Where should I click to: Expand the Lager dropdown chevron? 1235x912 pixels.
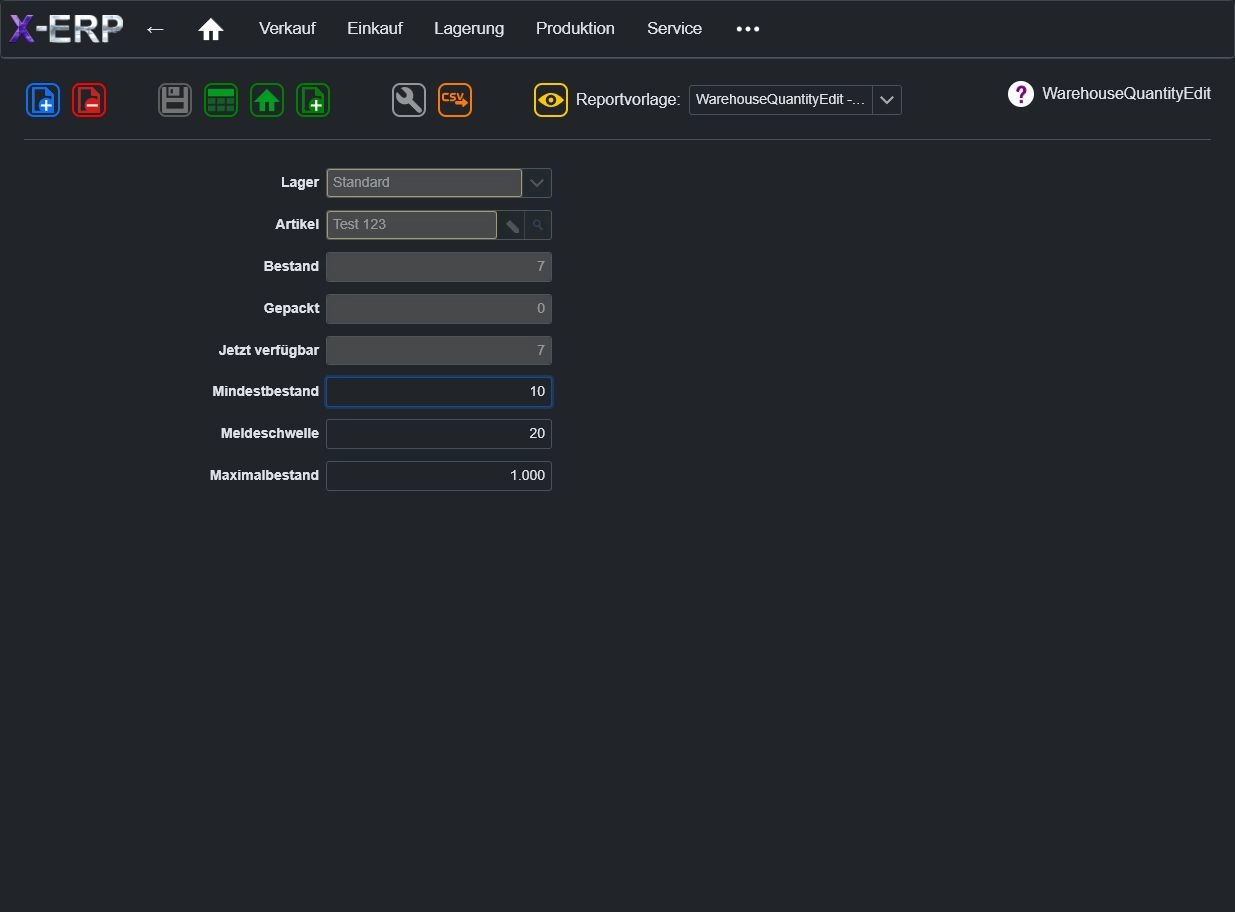[x=537, y=183]
